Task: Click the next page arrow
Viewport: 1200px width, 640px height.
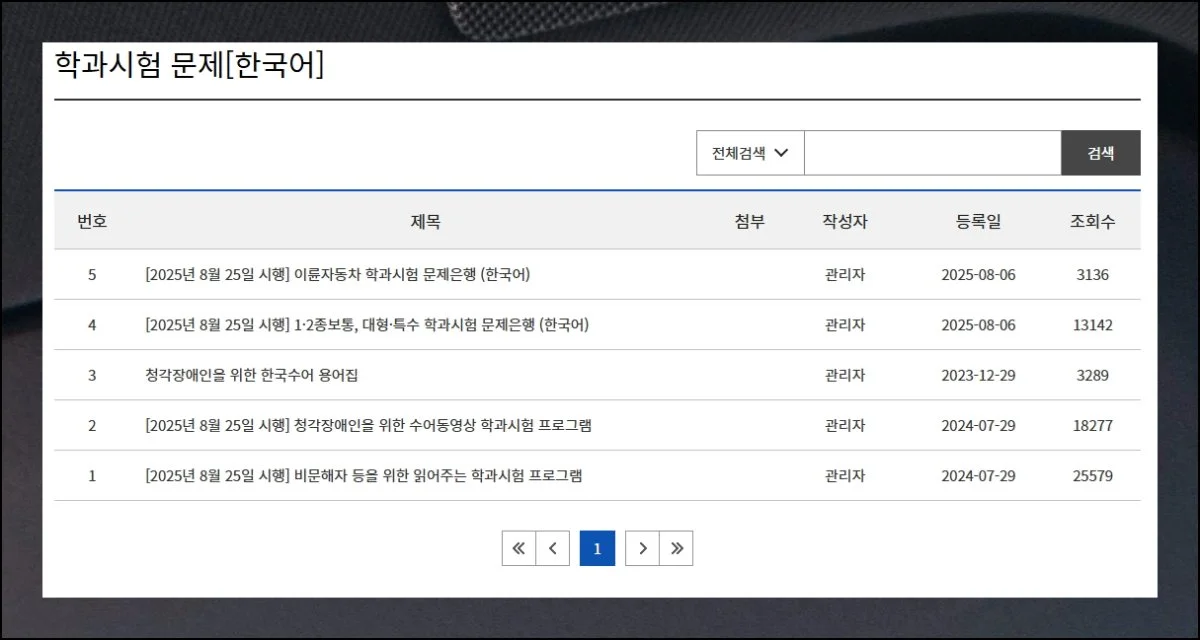Action: pyautogui.click(x=642, y=548)
